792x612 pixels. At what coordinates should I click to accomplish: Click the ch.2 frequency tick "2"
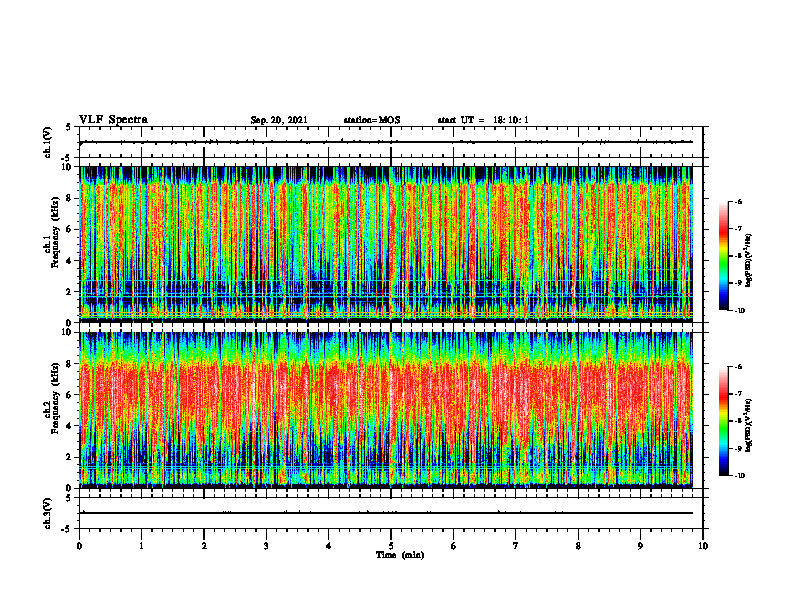click(70, 457)
